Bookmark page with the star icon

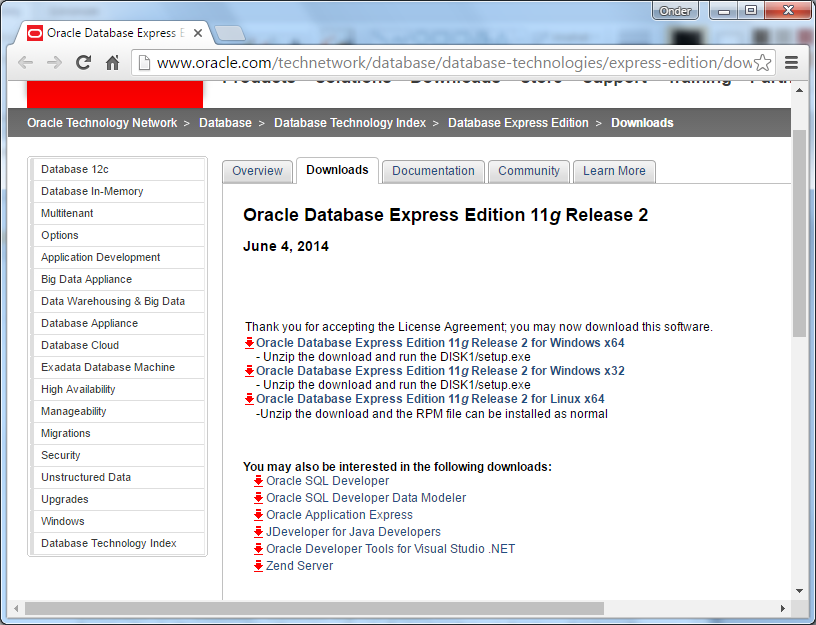click(x=762, y=63)
